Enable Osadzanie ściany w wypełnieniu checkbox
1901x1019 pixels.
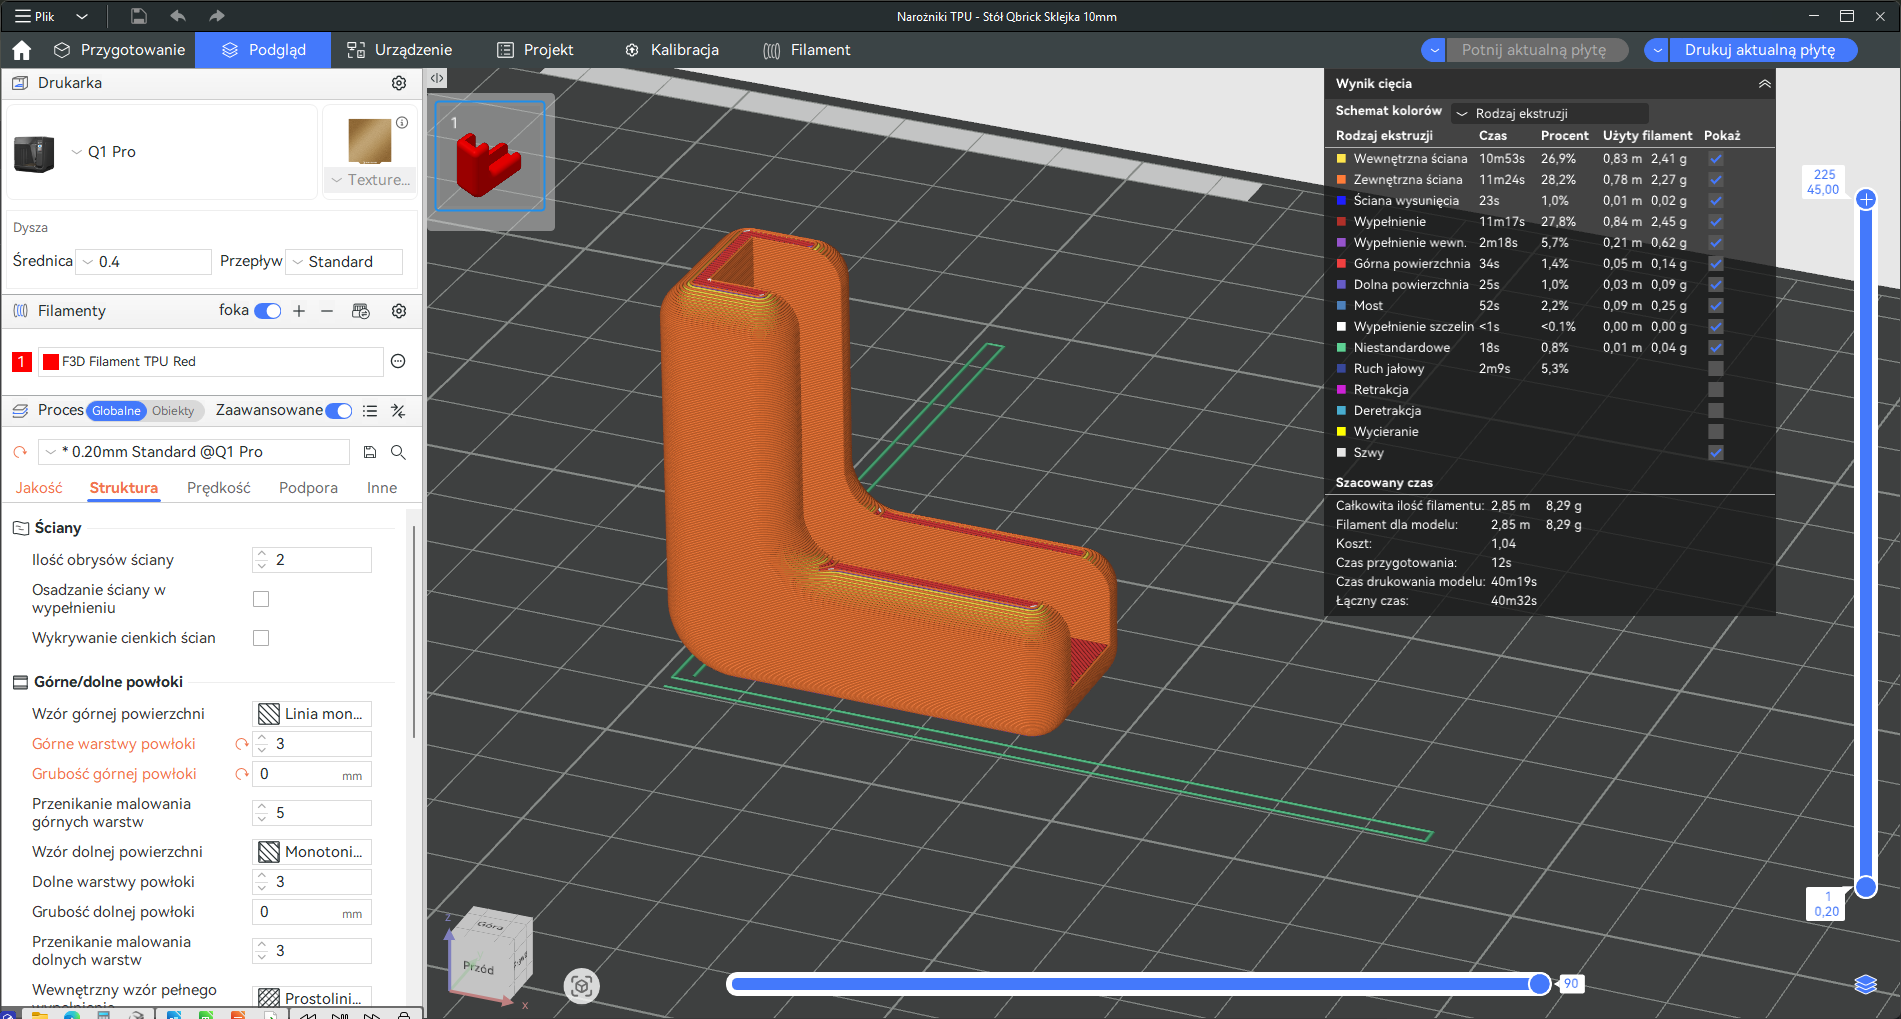[x=261, y=599]
